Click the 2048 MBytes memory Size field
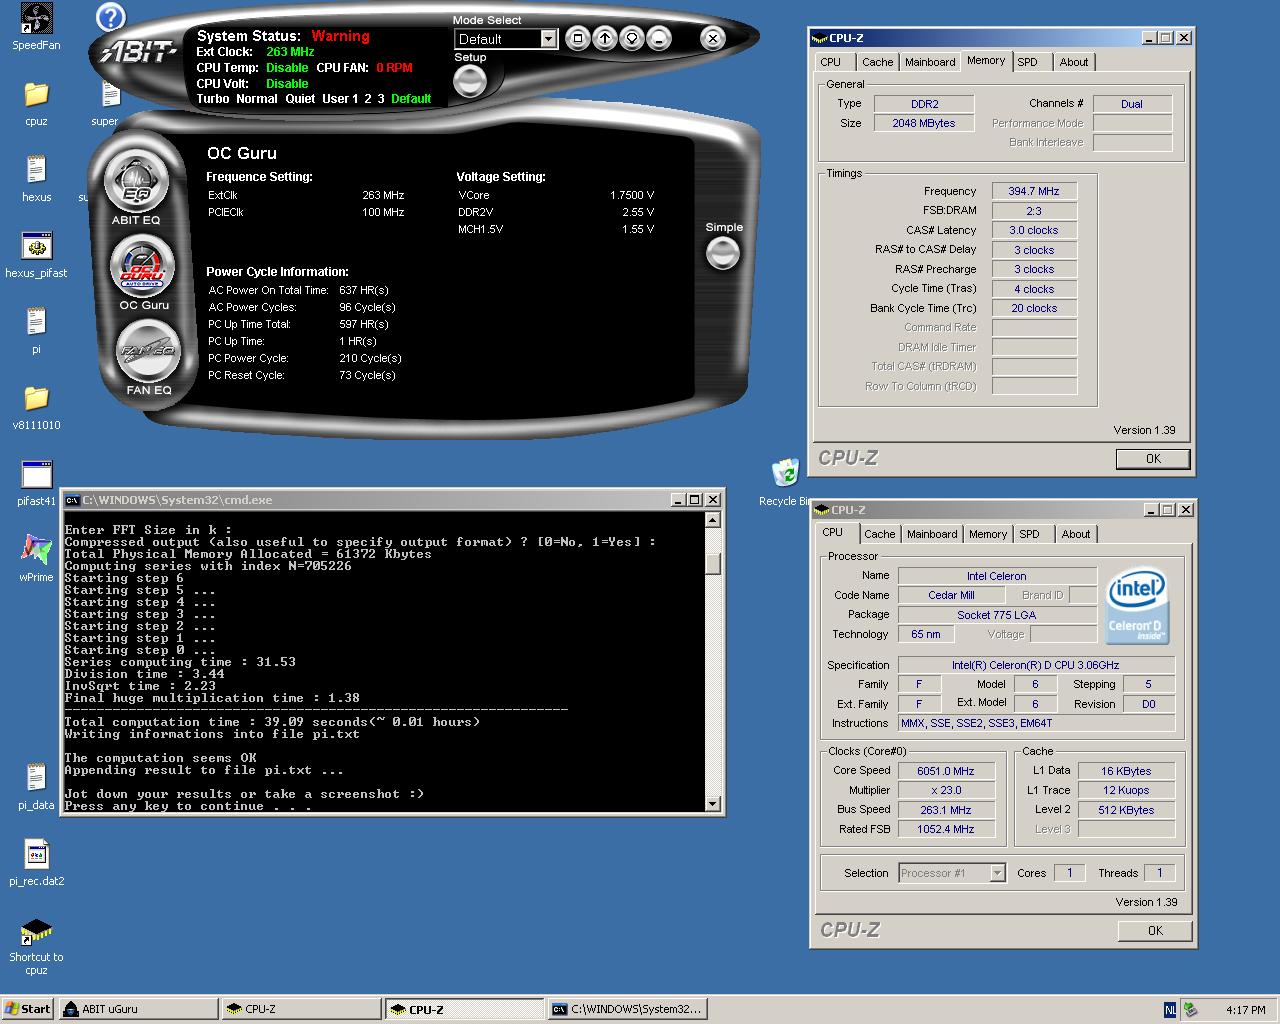 tap(924, 123)
